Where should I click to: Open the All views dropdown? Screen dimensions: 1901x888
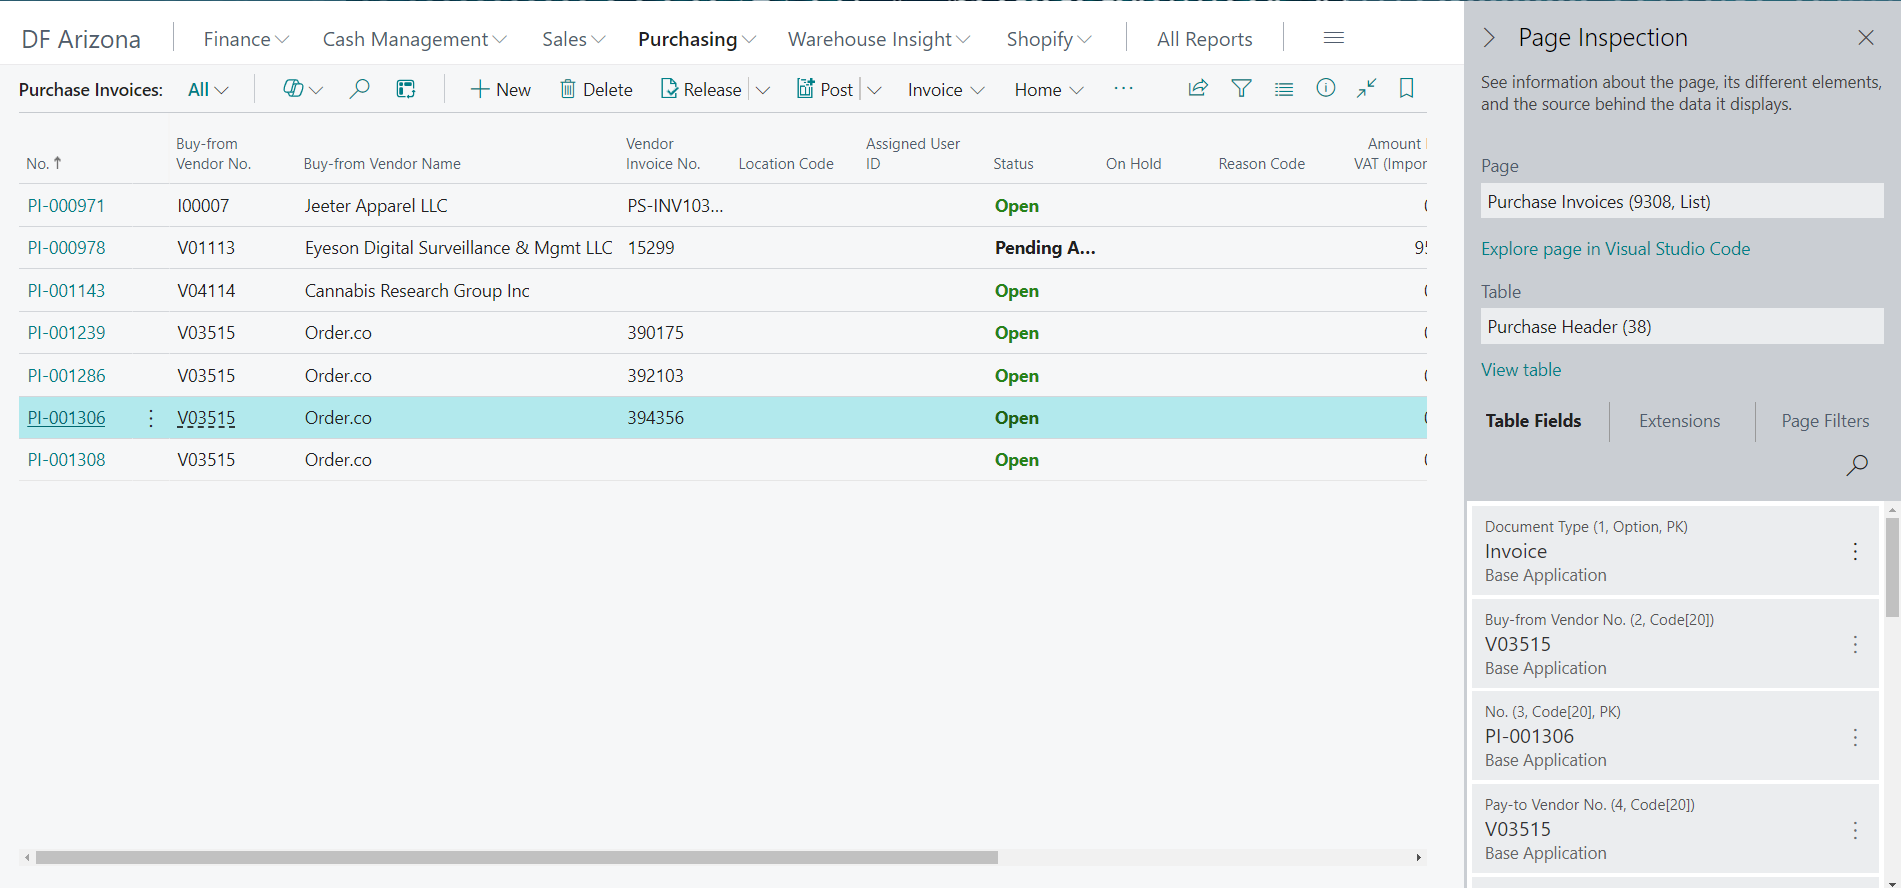(x=208, y=90)
